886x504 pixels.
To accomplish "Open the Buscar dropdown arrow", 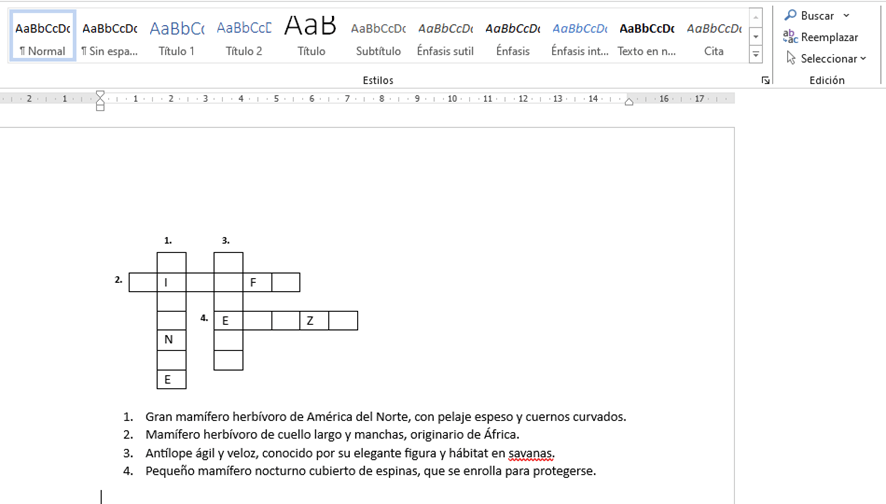I will pos(846,15).
